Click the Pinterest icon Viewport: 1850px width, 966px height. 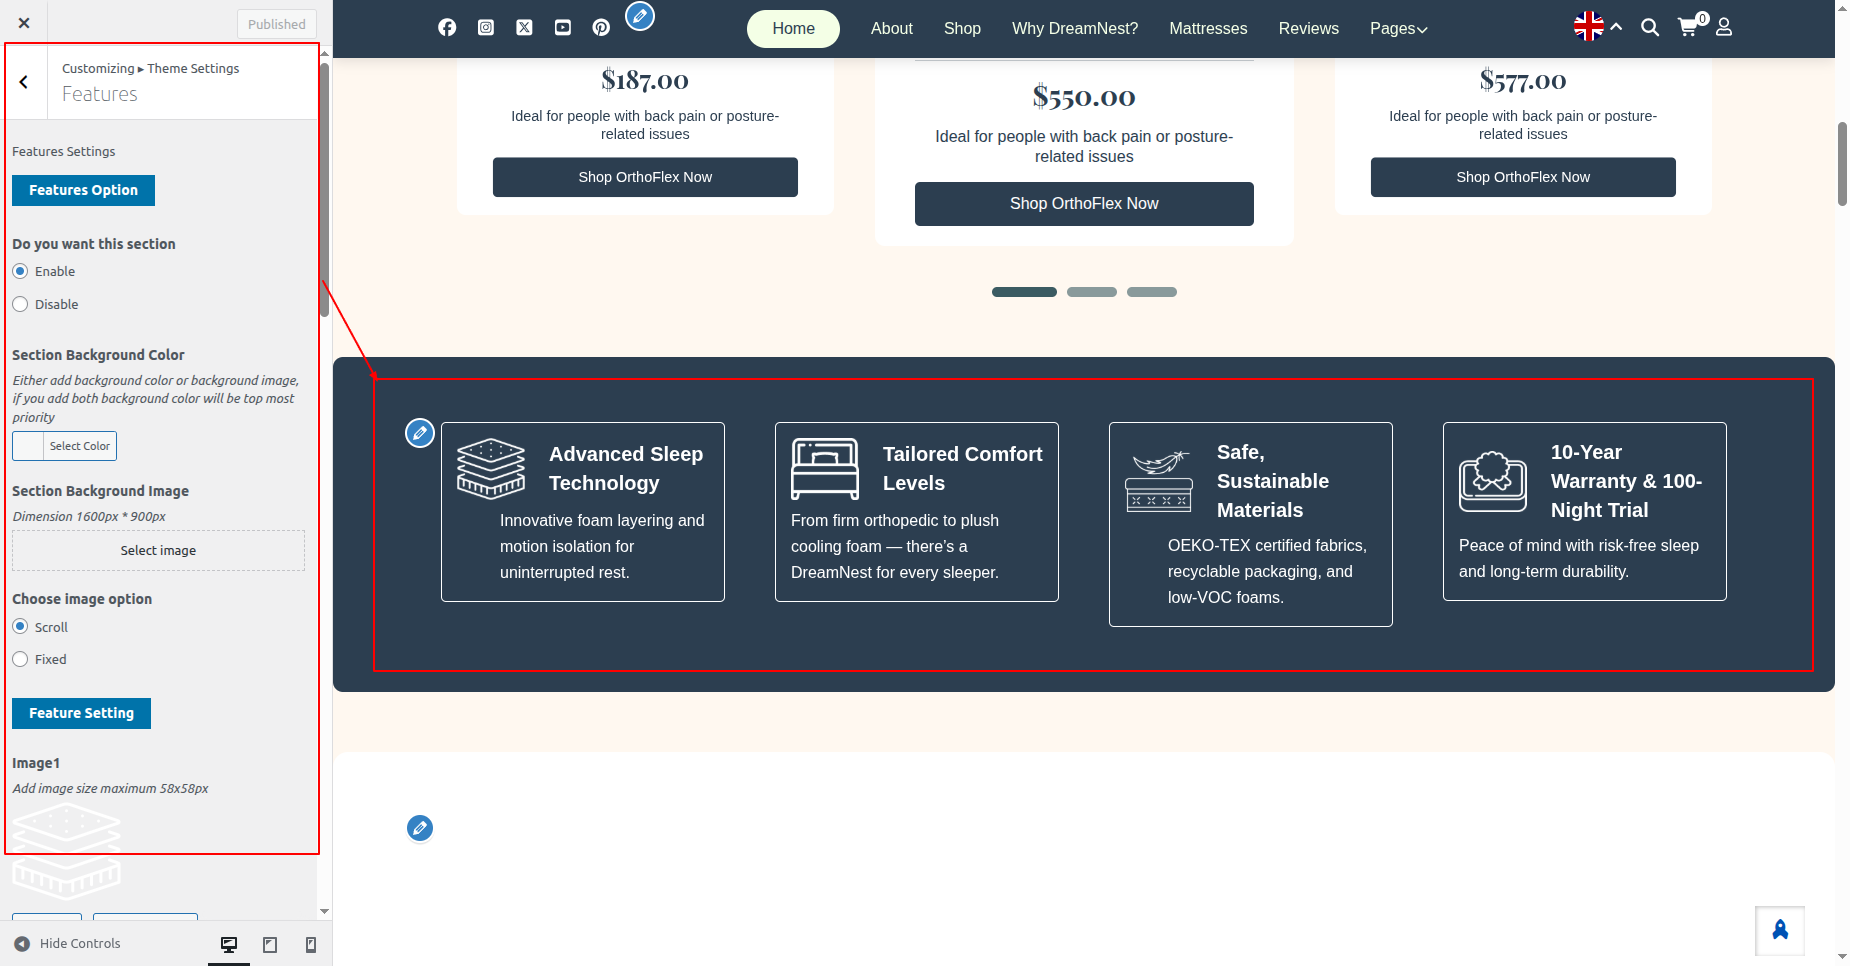pyautogui.click(x=601, y=28)
